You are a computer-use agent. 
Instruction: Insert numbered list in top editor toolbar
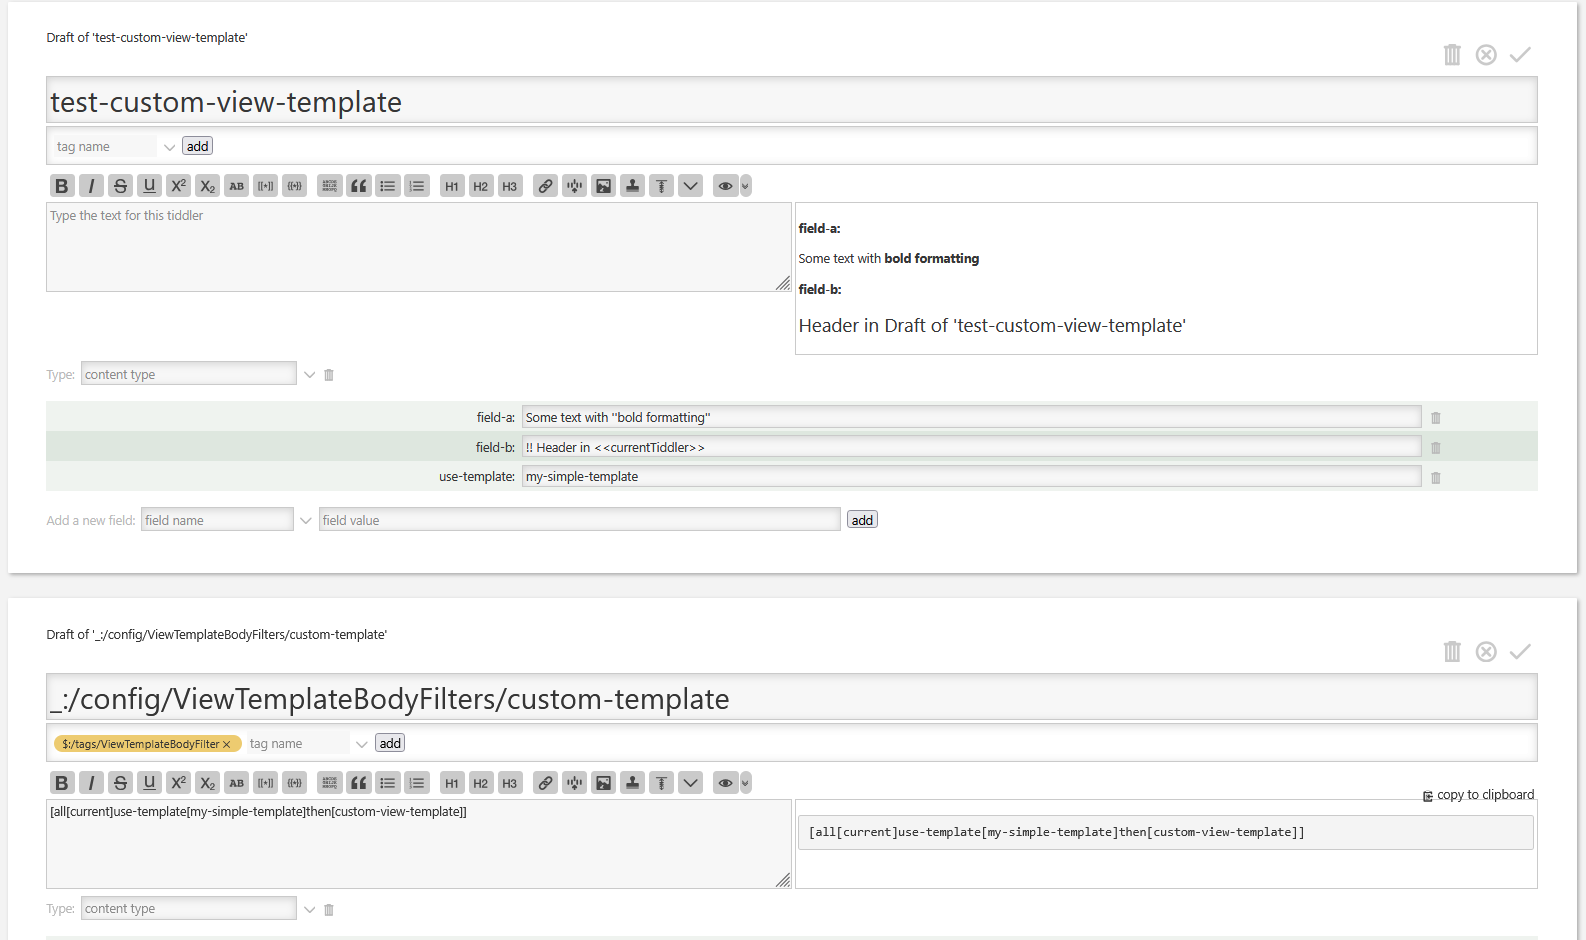pos(417,186)
